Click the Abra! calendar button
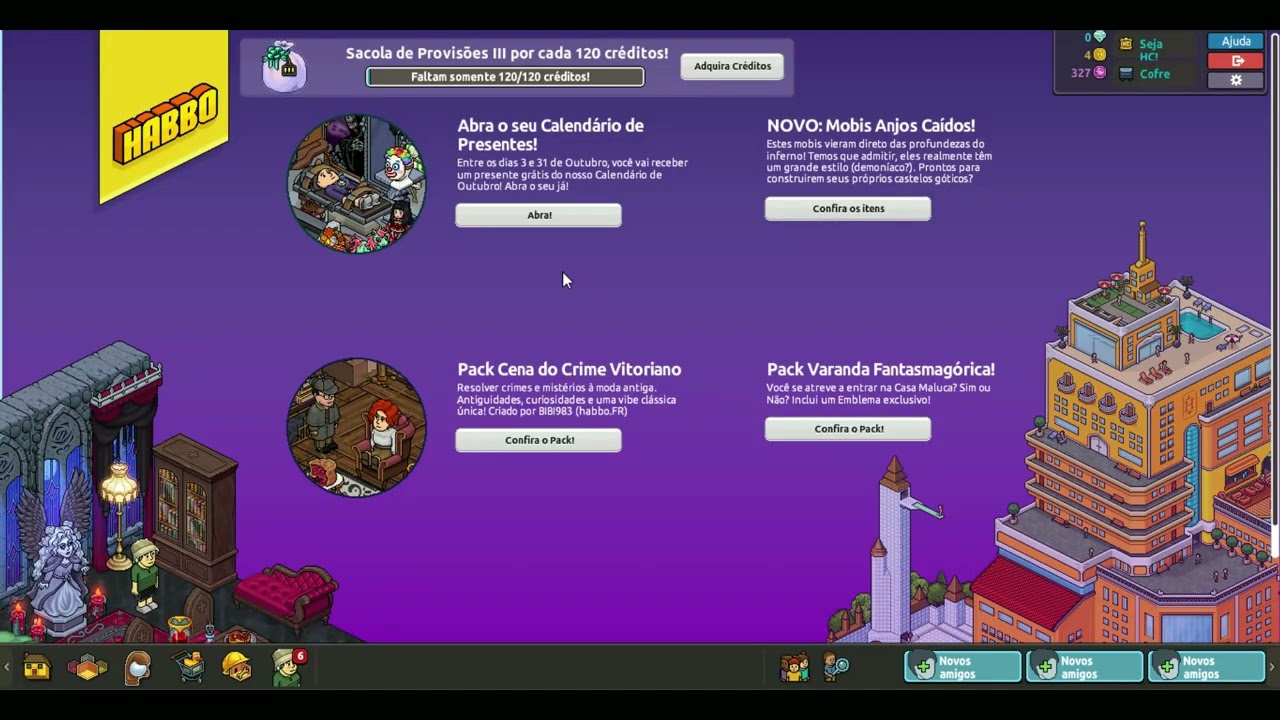1280x720 pixels. [x=538, y=215]
